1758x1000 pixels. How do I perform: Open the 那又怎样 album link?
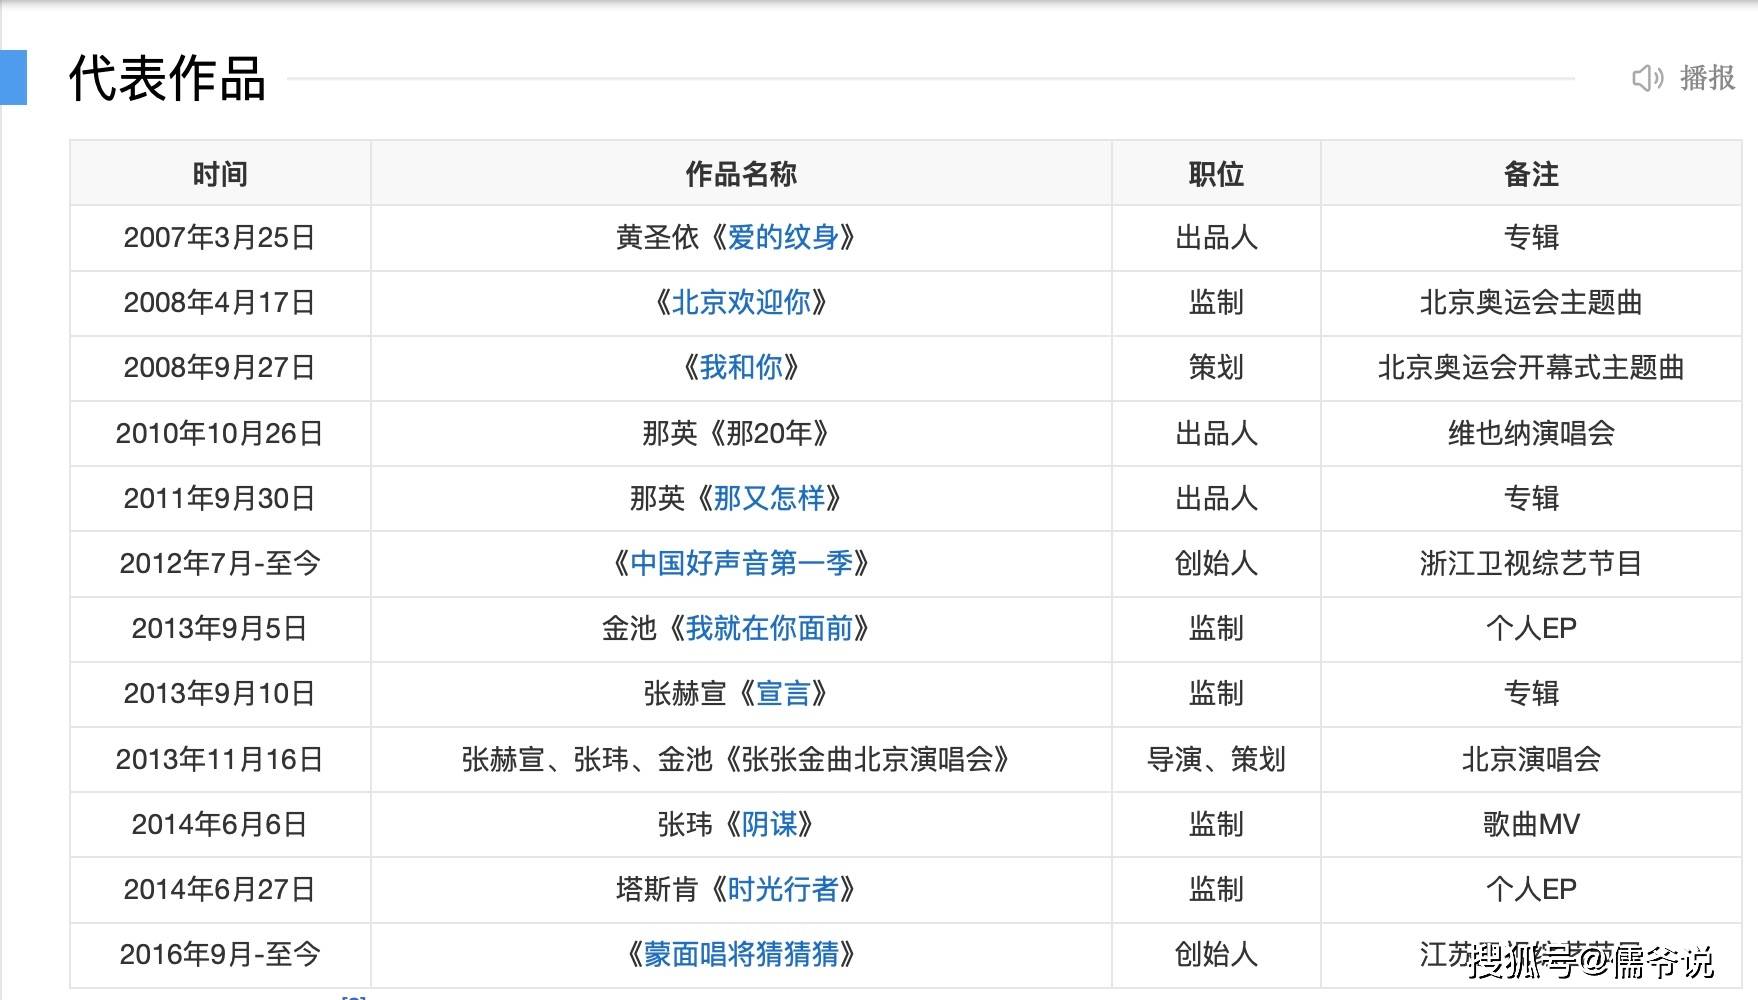click(x=769, y=498)
